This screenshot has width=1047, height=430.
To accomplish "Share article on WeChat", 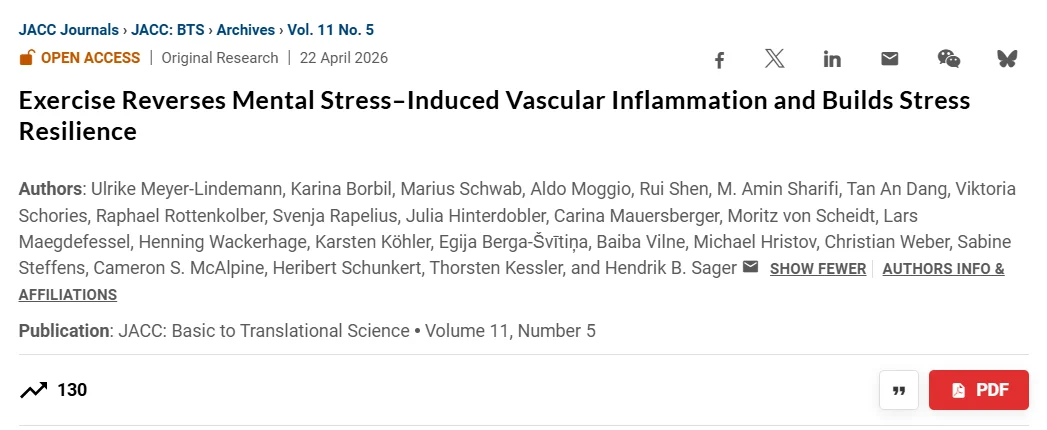I will [948, 59].
